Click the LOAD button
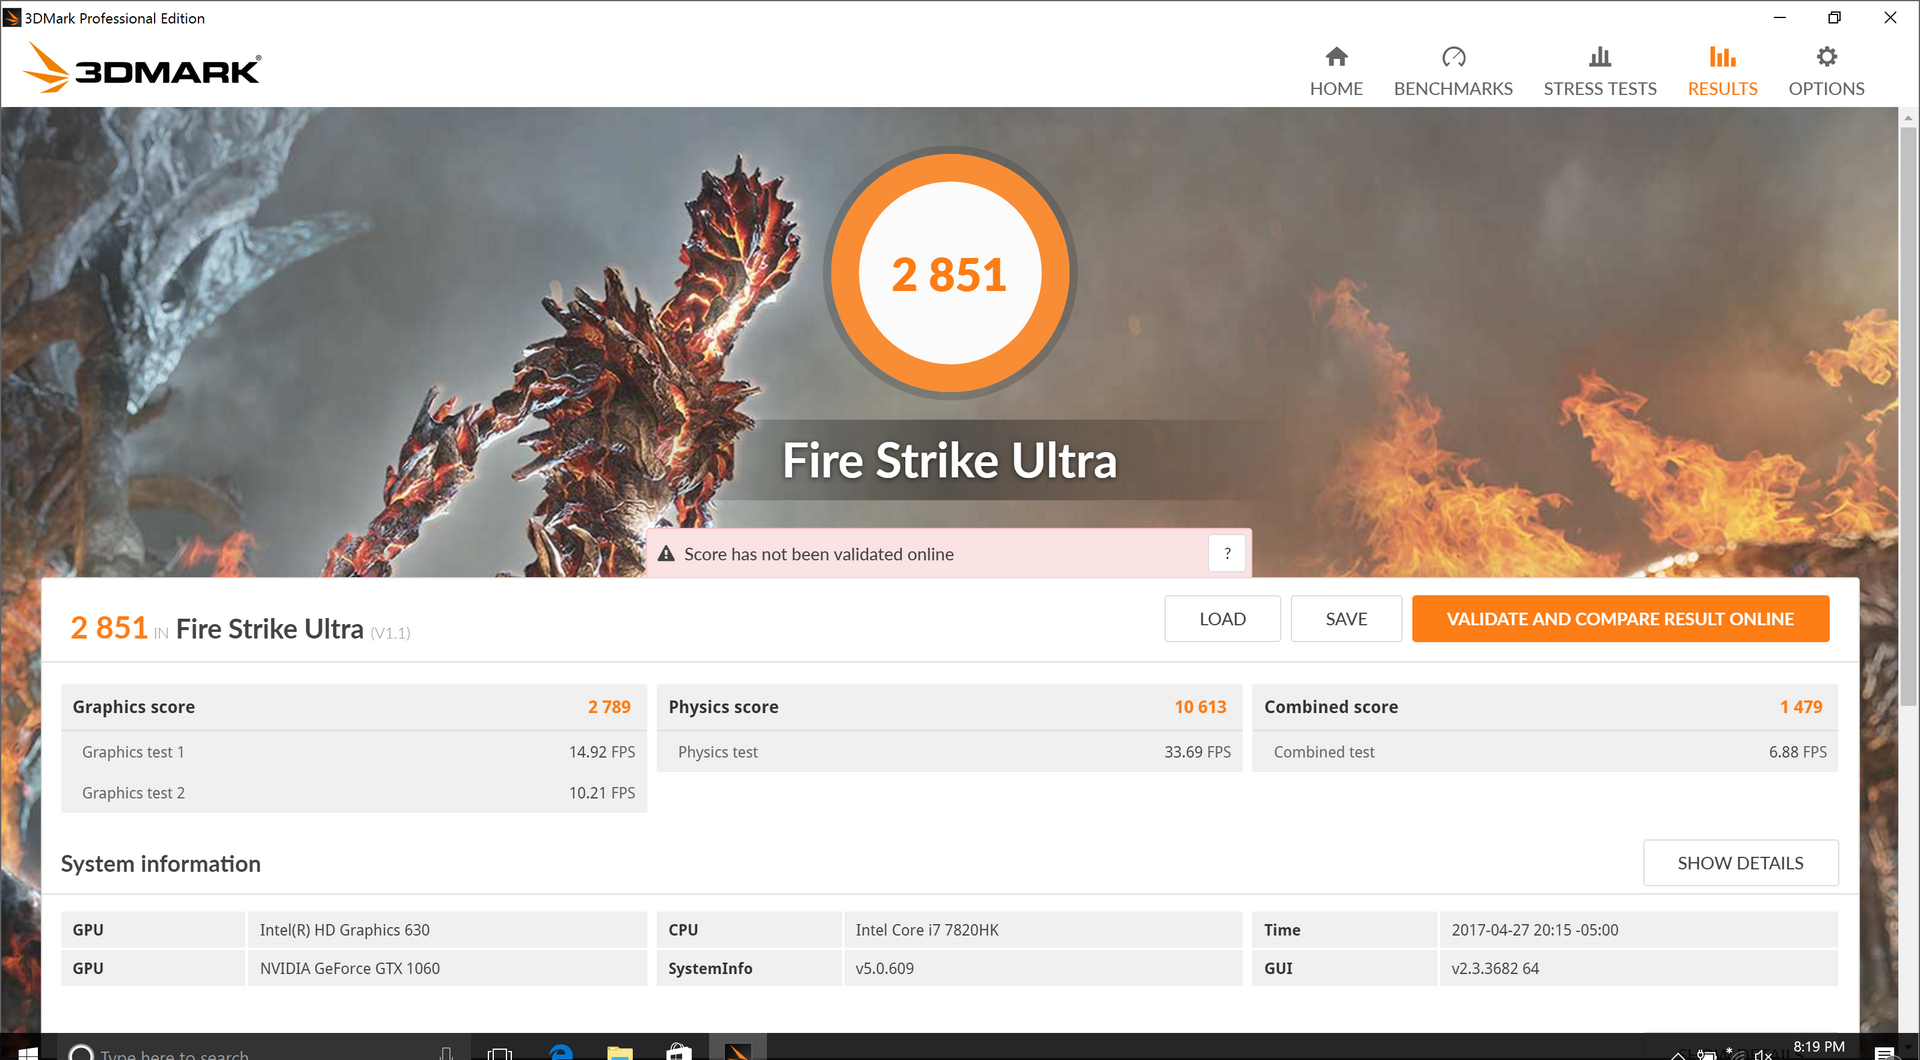 pyautogui.click(x=1222, y=619)
